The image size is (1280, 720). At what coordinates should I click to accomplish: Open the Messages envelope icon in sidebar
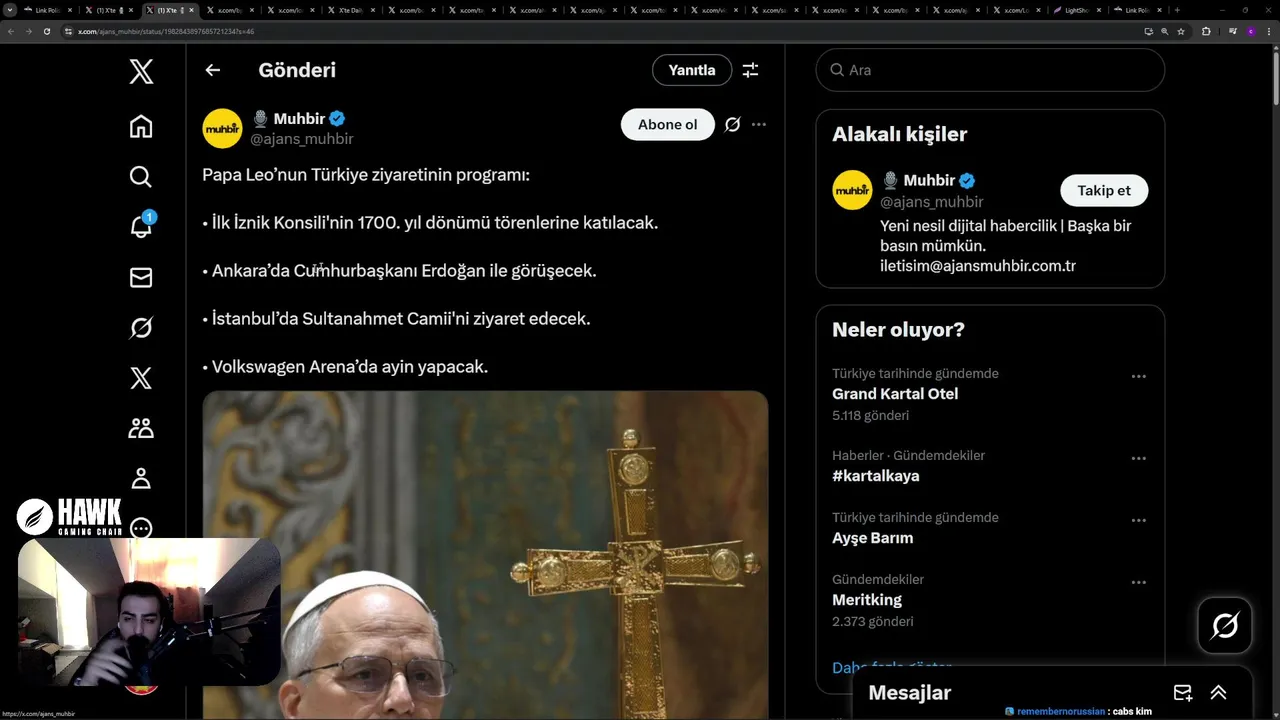141,277
